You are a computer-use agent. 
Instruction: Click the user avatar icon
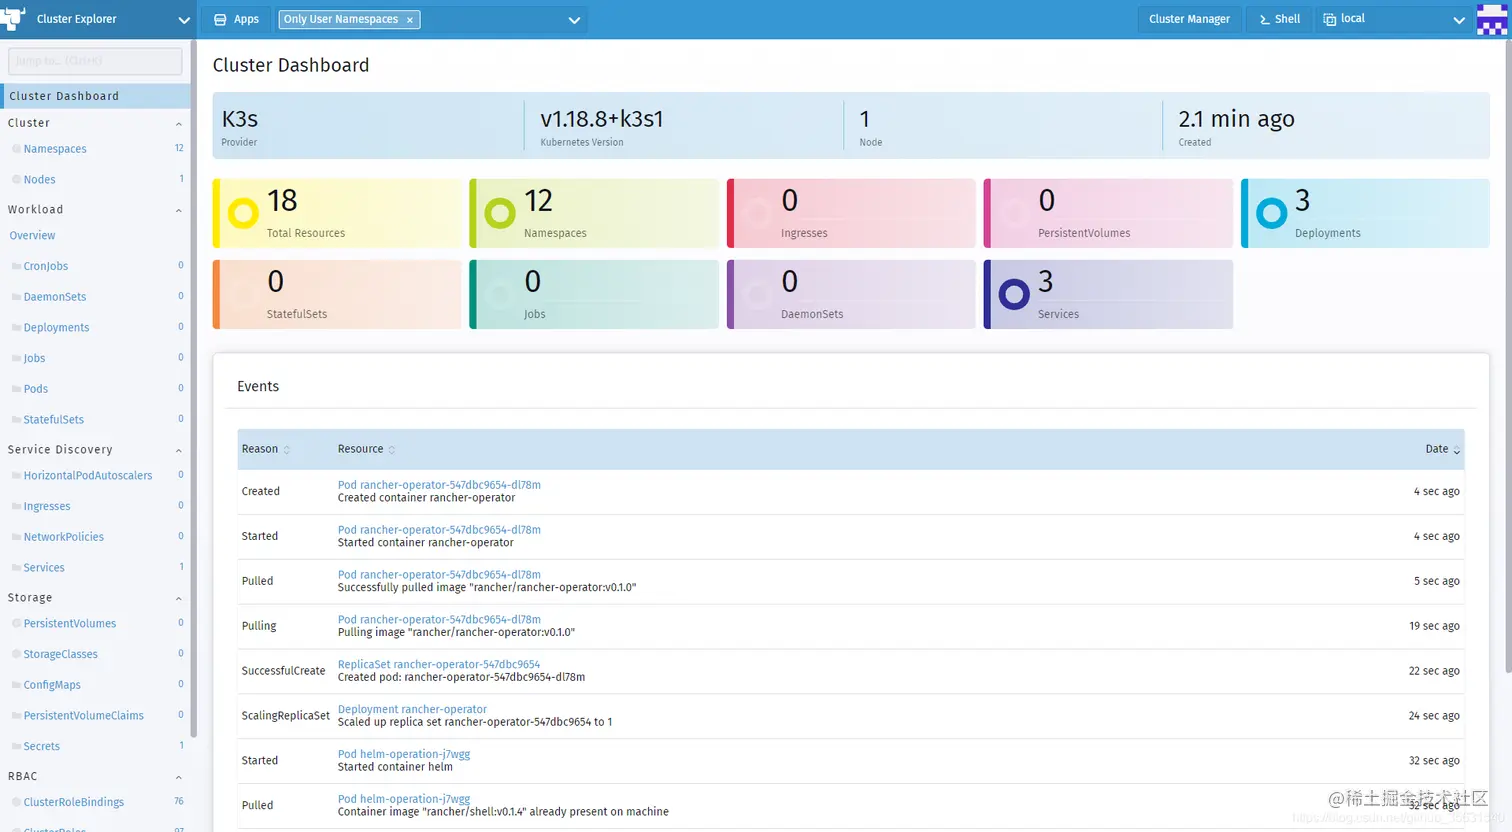pos(1491,19)
